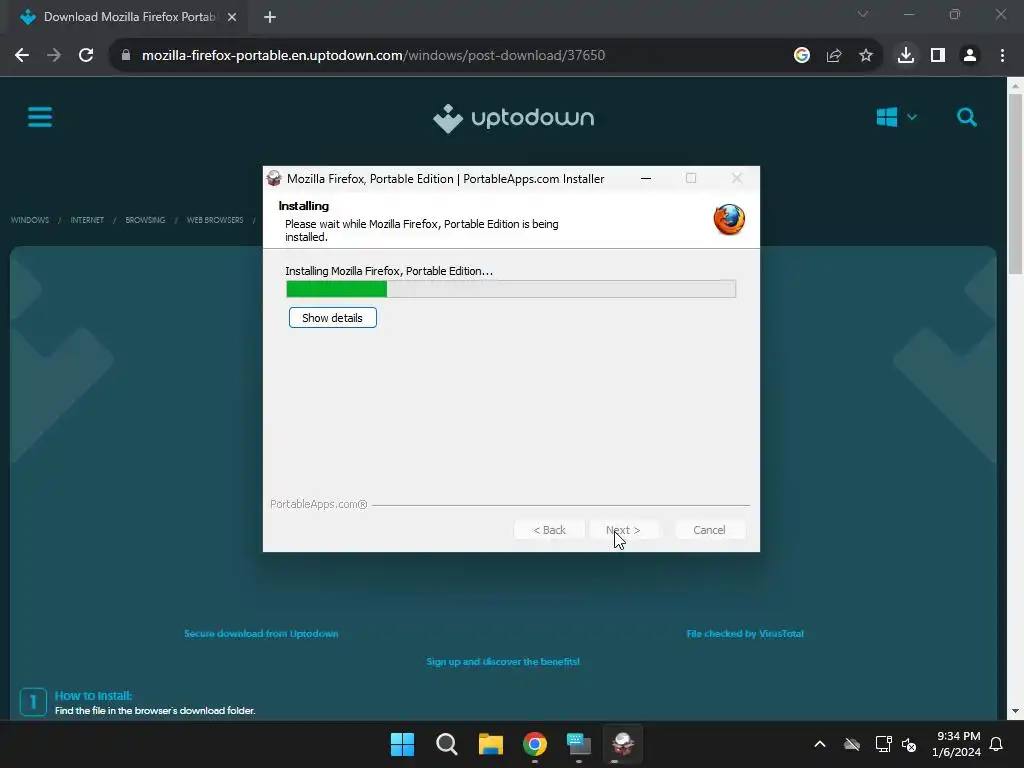
Task: Click File checked by VirusTotal
Action: pyautogui.click(x=744, y=633)
